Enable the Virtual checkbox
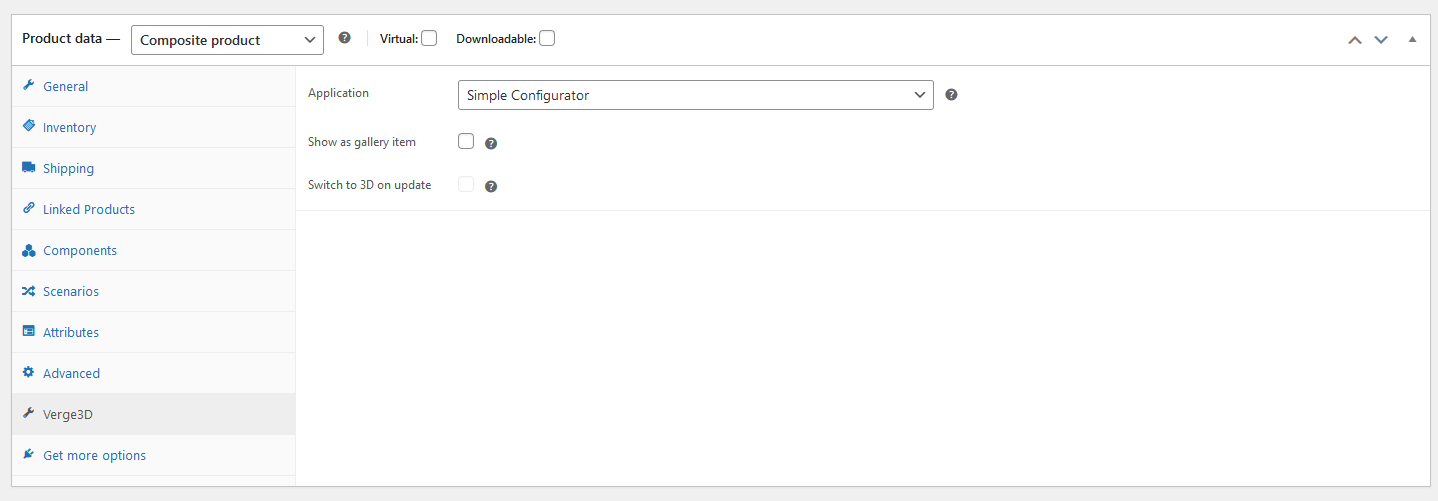Screen dimensions: 1438x501 pos(429,39)
